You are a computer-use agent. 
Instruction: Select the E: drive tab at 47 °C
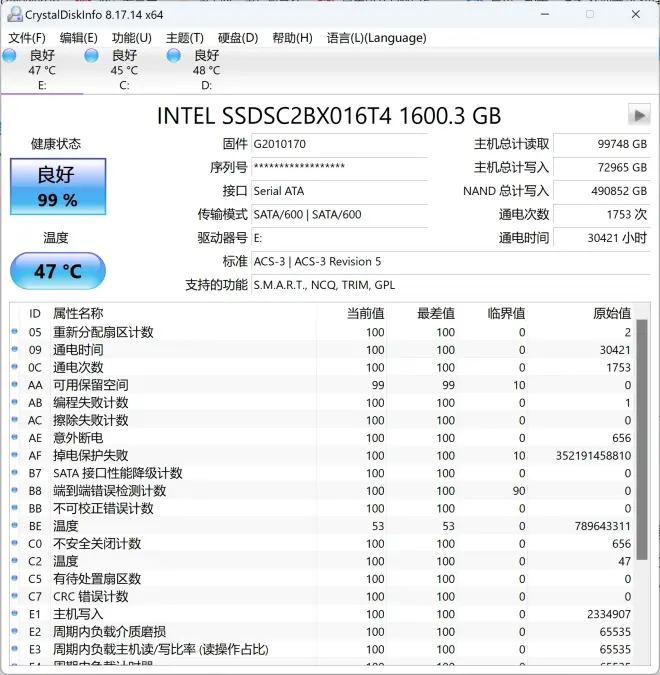tap(42, 70)
